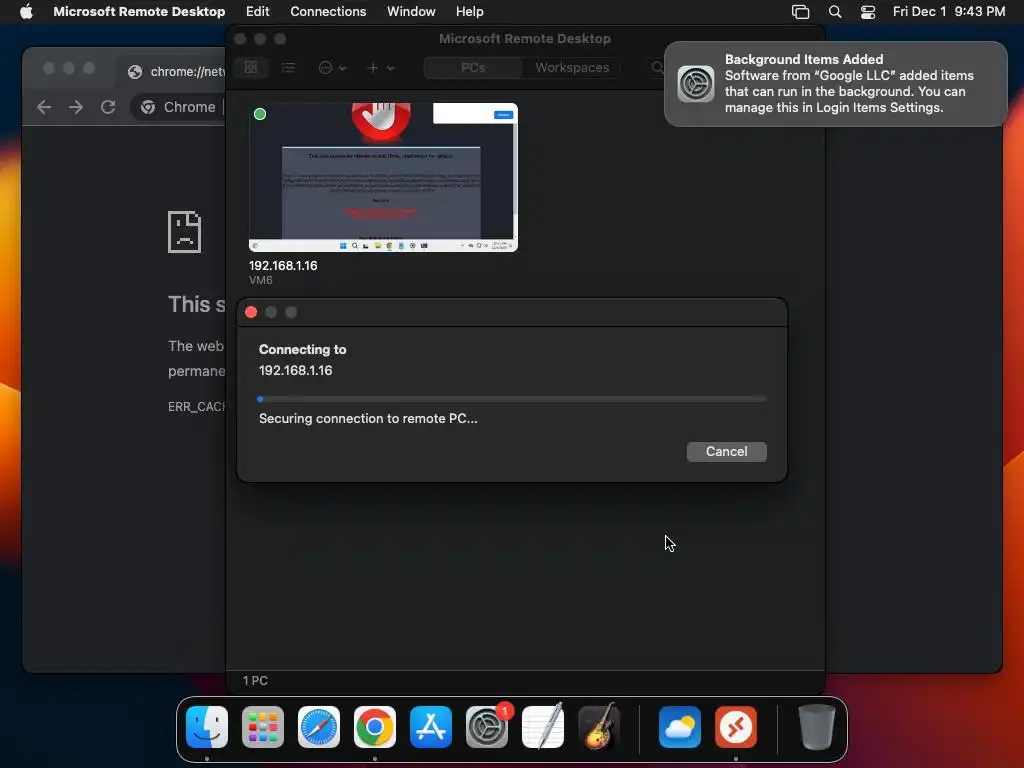Go forward in Chrome window
Image resolution: width=1024 pixels, height=768 pixels.
[x=76, y=107]
